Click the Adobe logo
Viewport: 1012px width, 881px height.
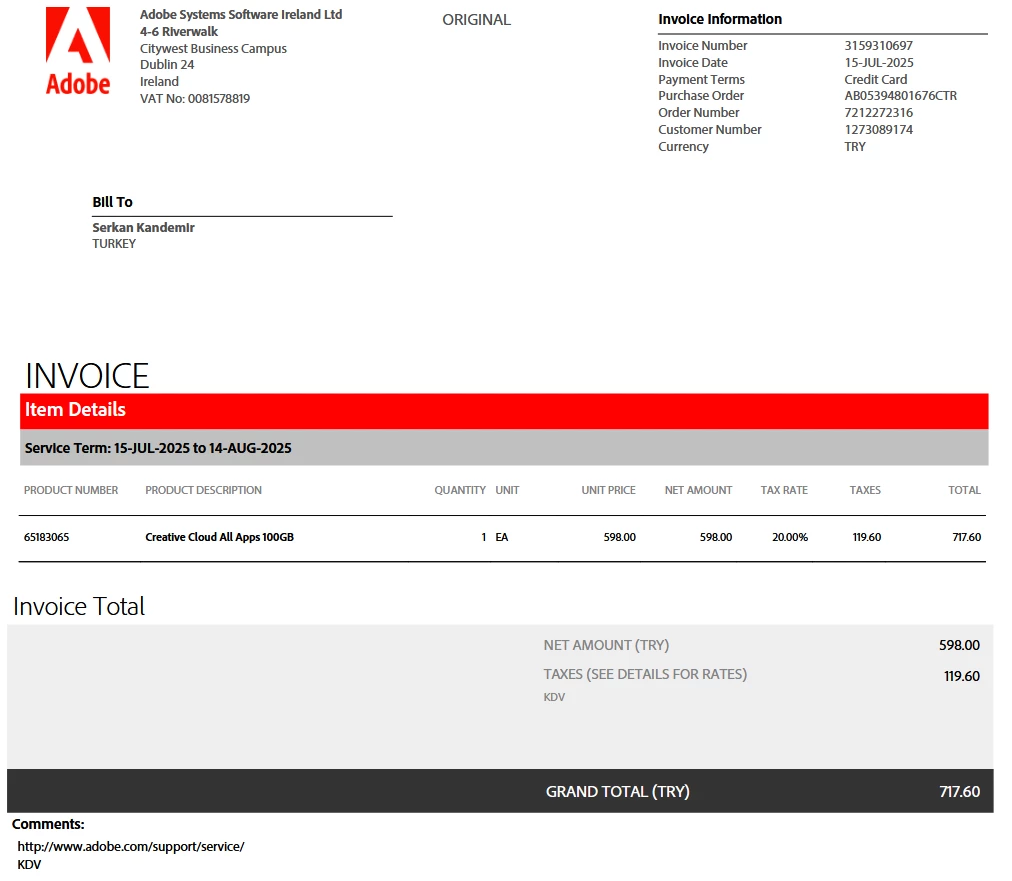(78, 51)
